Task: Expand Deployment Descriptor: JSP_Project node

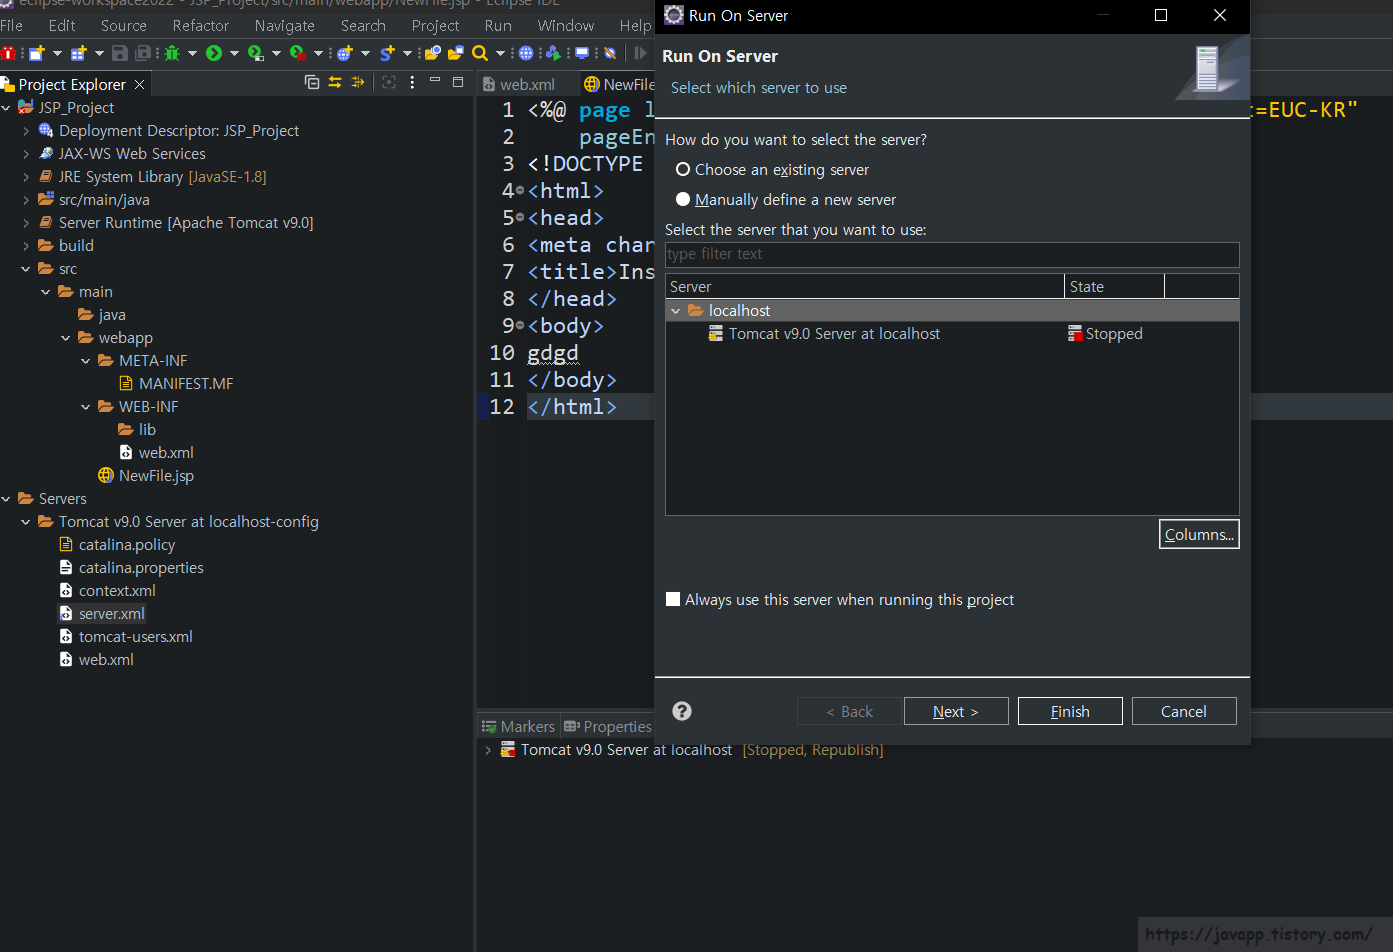Action: pyautogui.click(x=26, y=131)
